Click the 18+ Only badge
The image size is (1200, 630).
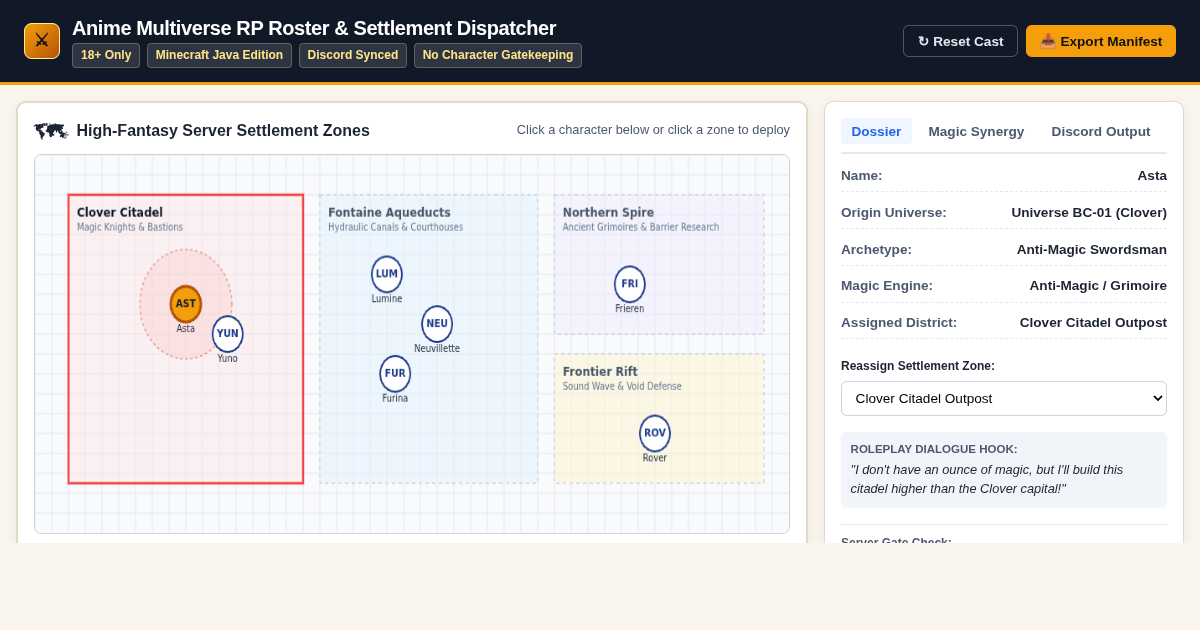pos(106,55)
